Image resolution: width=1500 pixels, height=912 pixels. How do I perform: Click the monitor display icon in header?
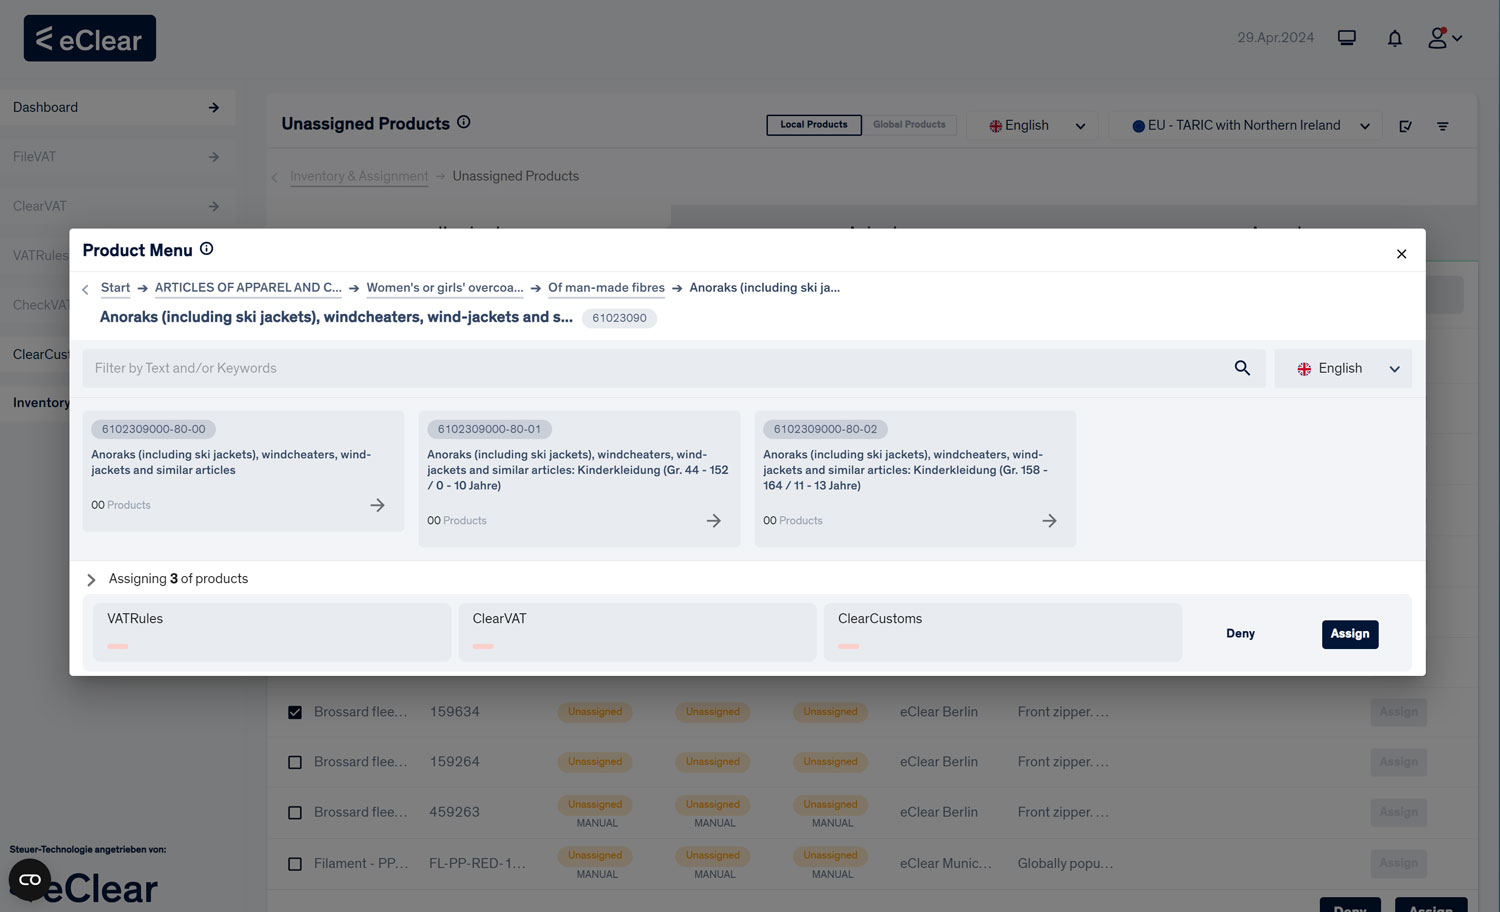click(x=1347, y=38)
